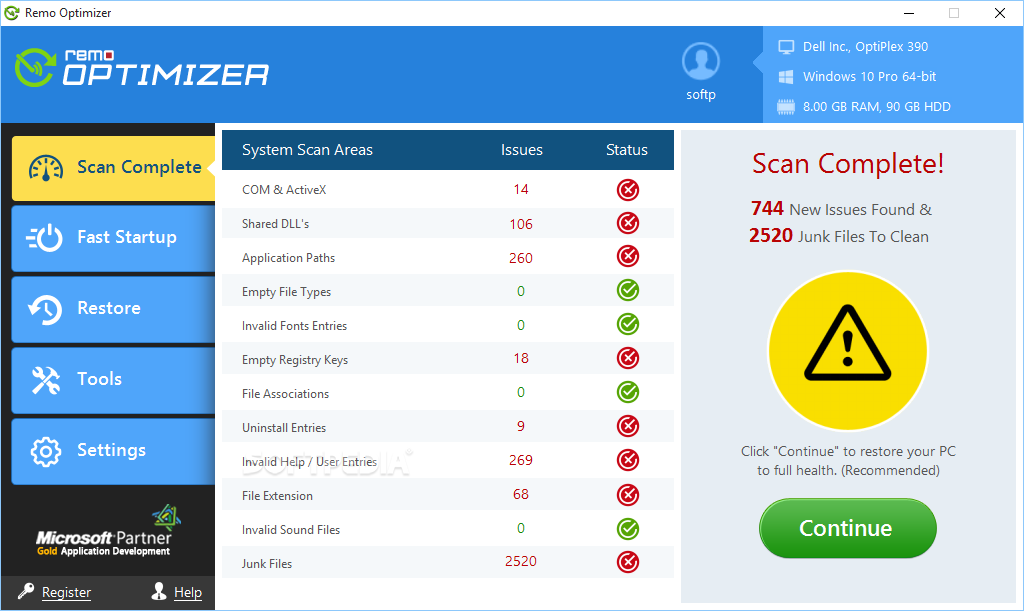The image size is (1024, 611).
Task: Click the Issues column header
Action: 521,150
